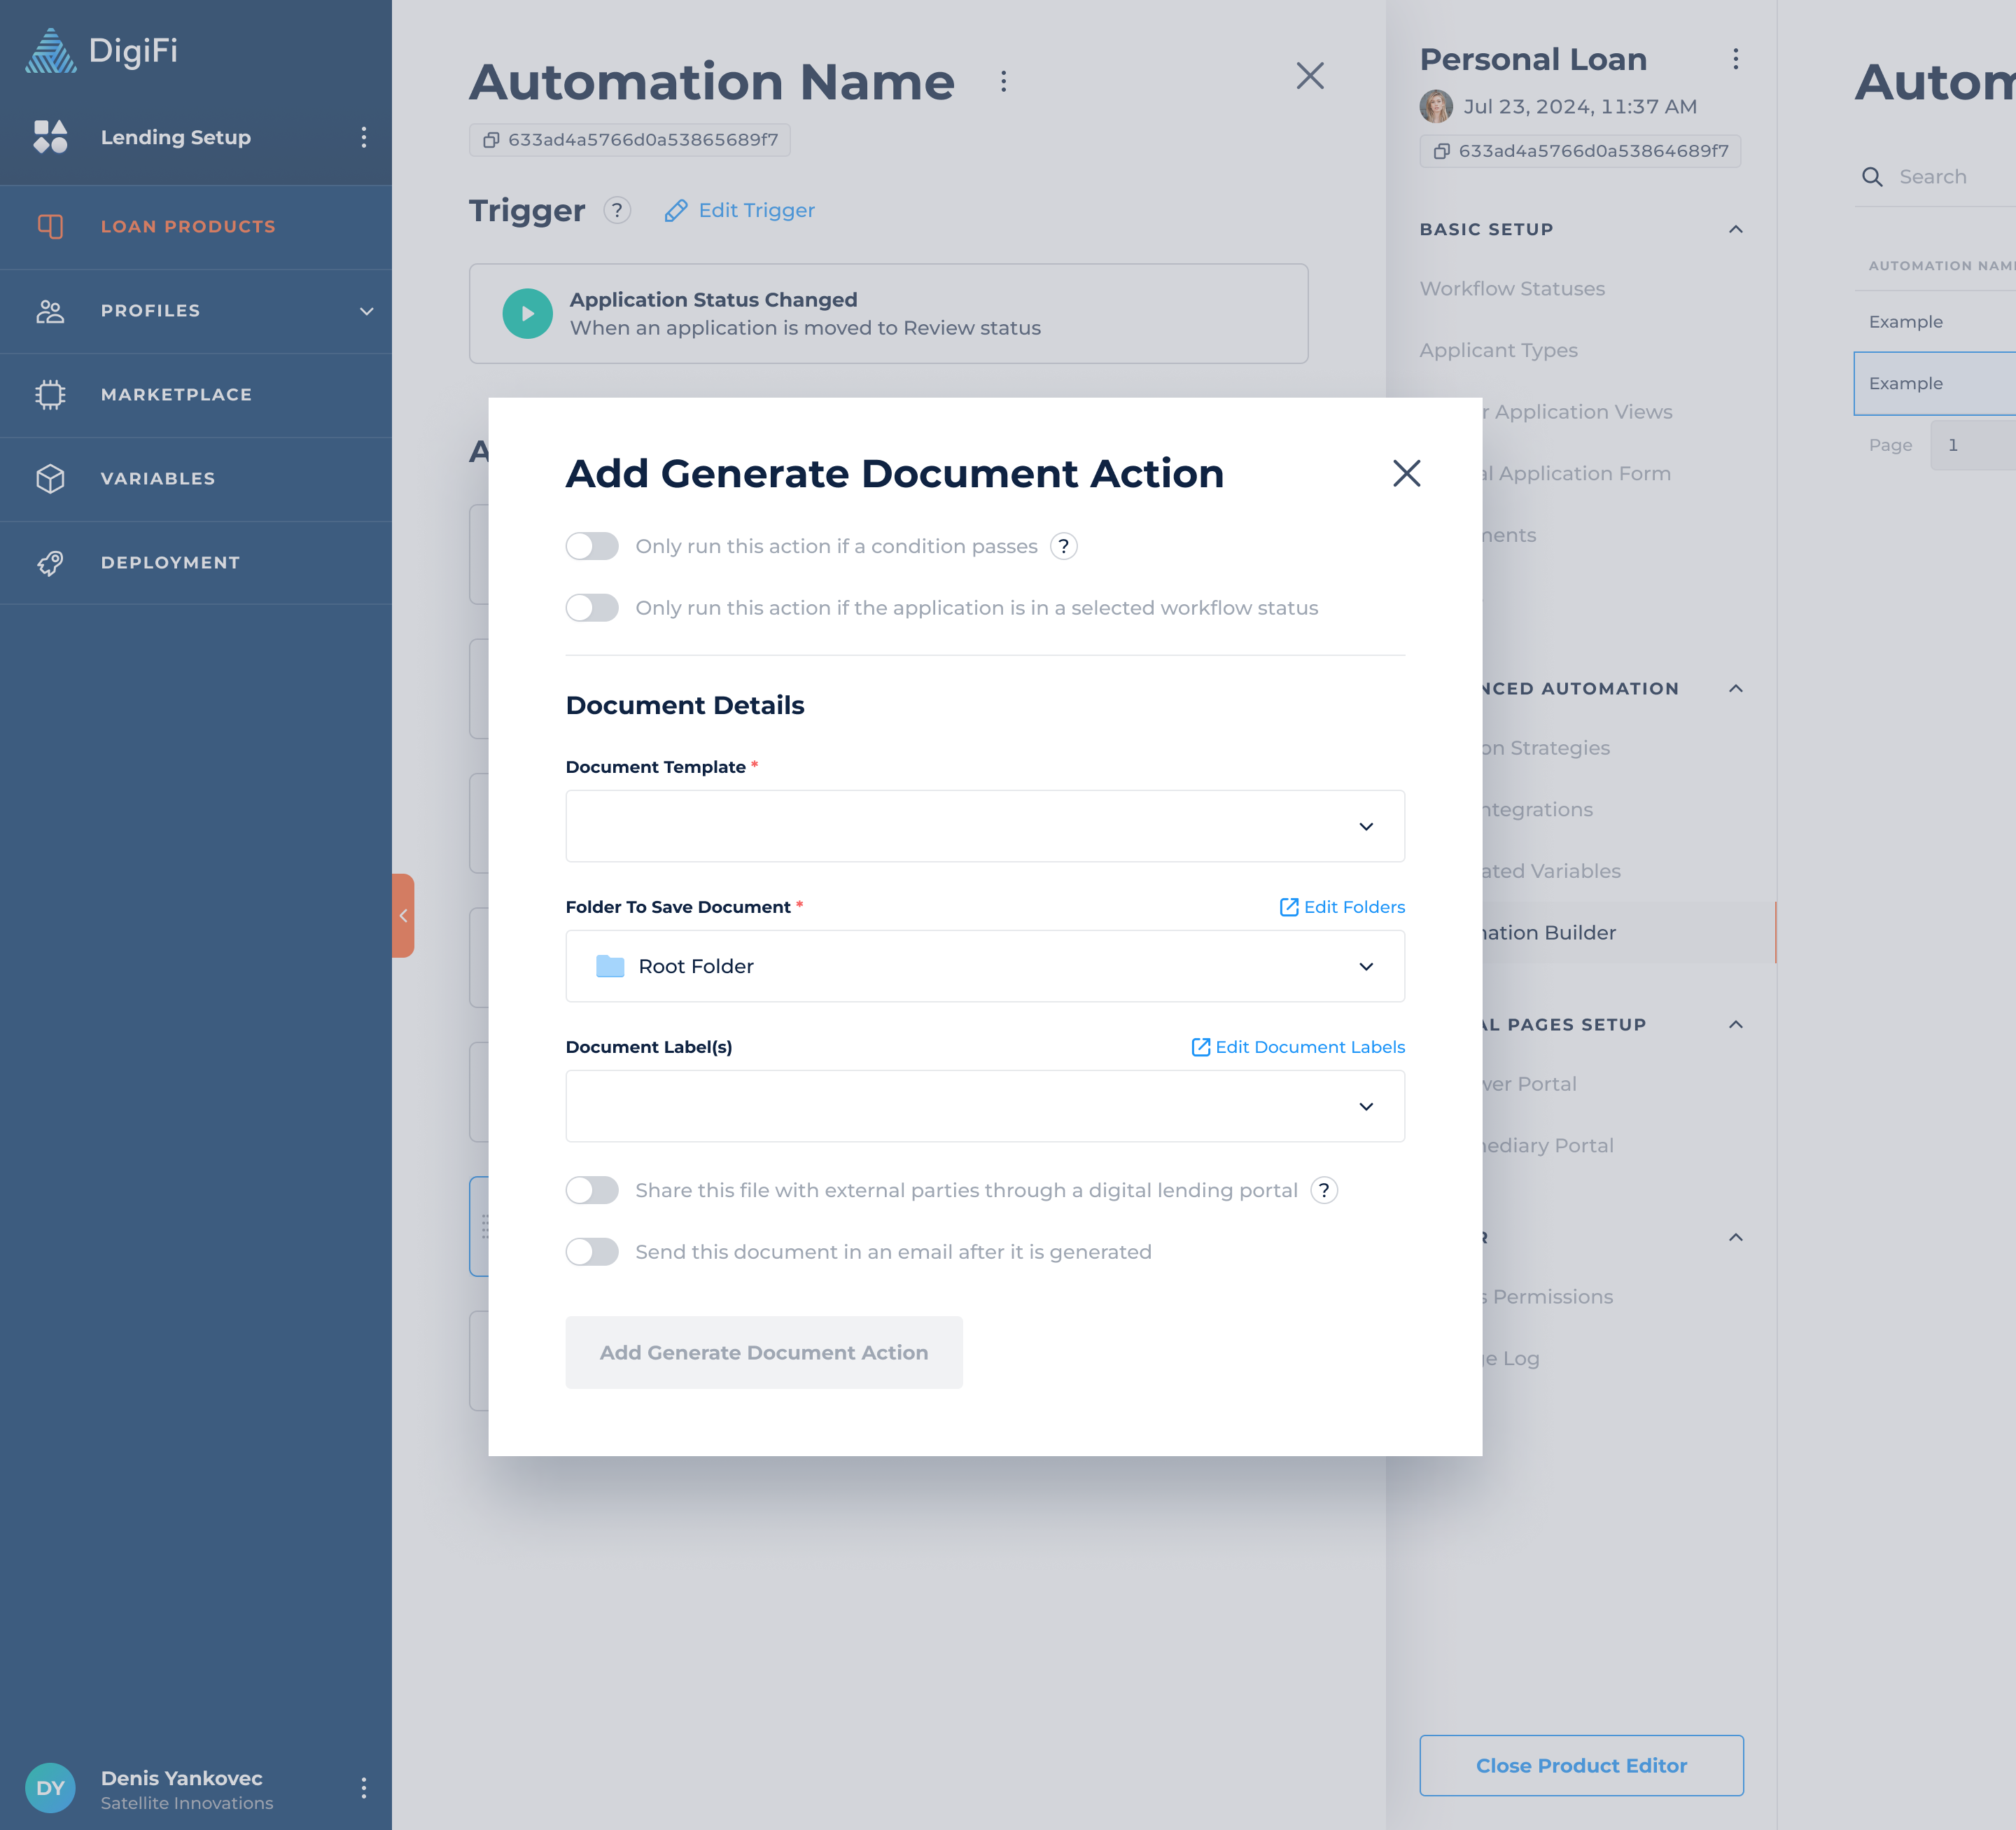Click the DigiFi logo icon

tap(50, 50)
